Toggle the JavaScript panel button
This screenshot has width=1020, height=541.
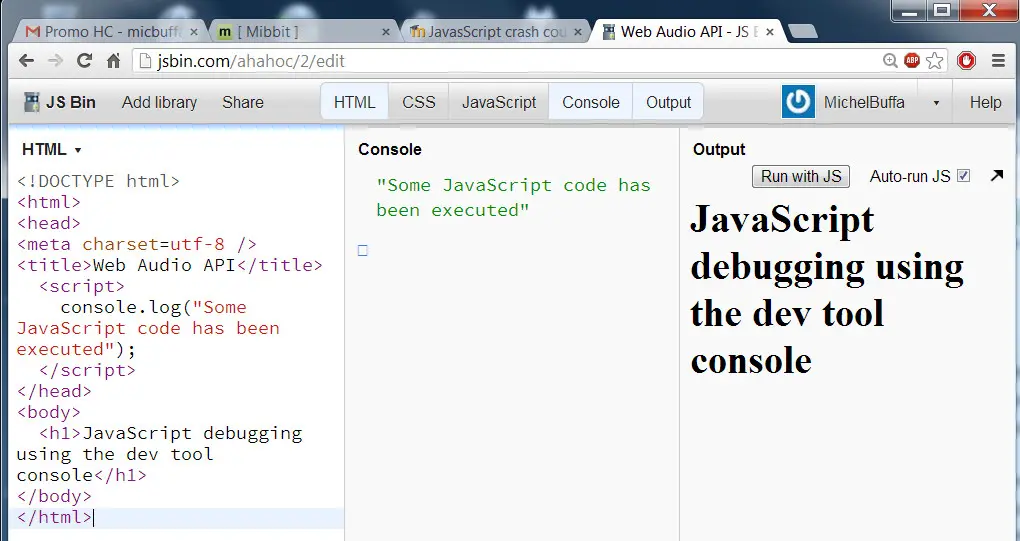tap(499, 102)
